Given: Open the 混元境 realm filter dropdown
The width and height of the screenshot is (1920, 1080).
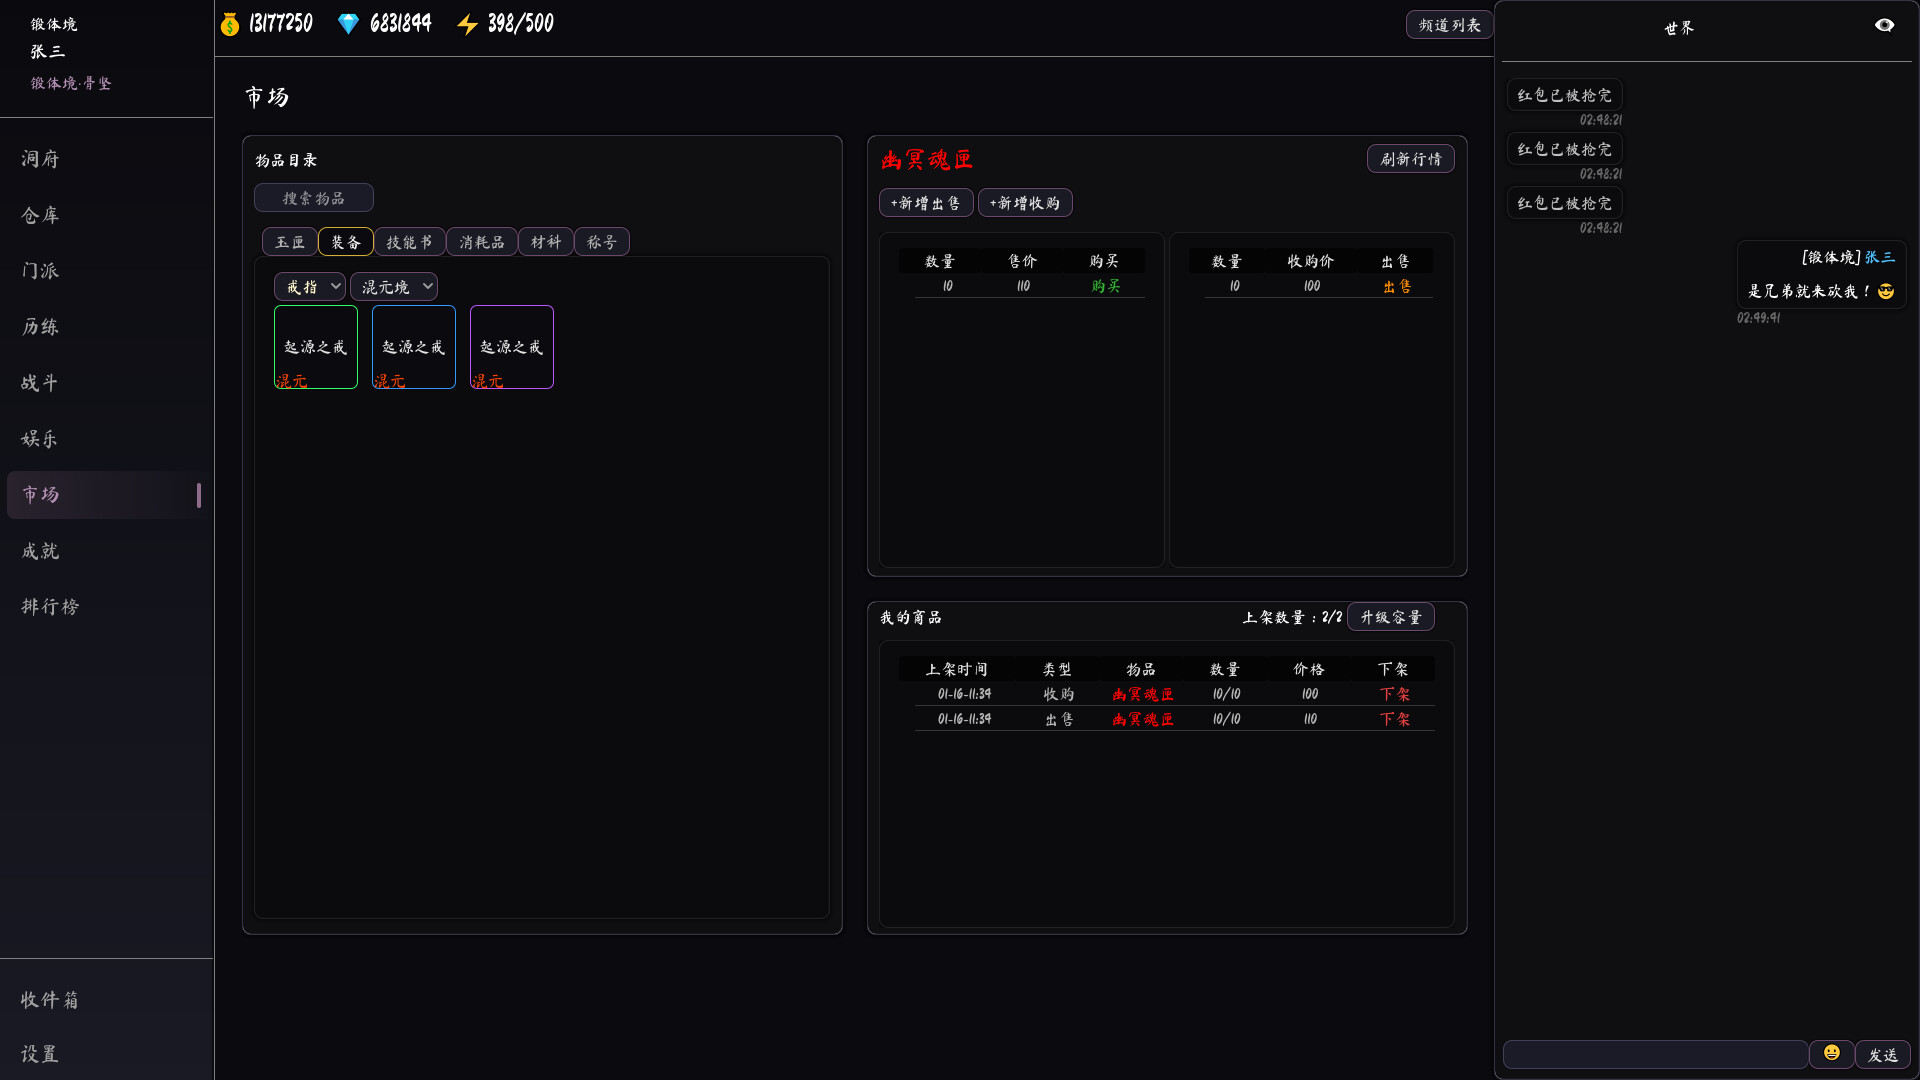Looking at the screenshot, I should point(394,286).
